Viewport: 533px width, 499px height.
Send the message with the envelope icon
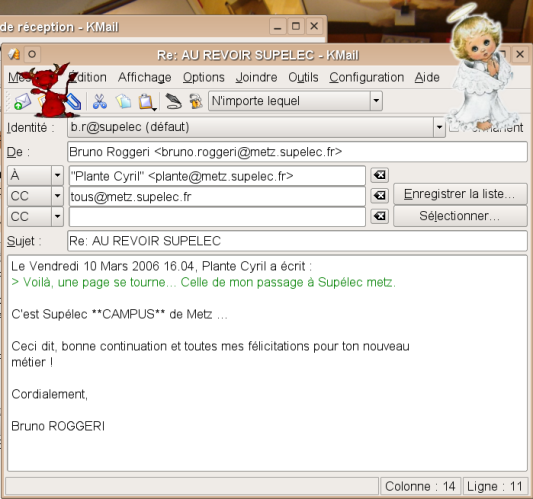22,102
